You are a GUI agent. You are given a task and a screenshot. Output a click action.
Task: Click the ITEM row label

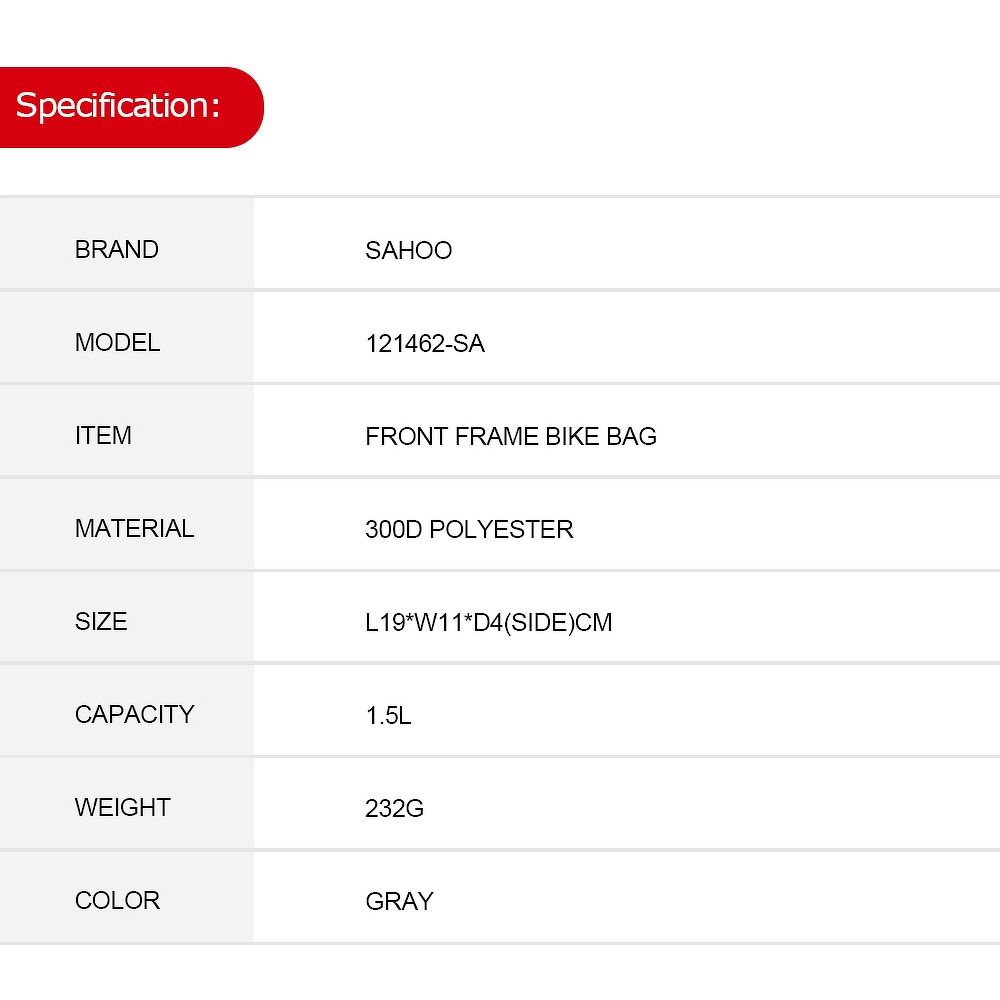(x=103, y=435)
